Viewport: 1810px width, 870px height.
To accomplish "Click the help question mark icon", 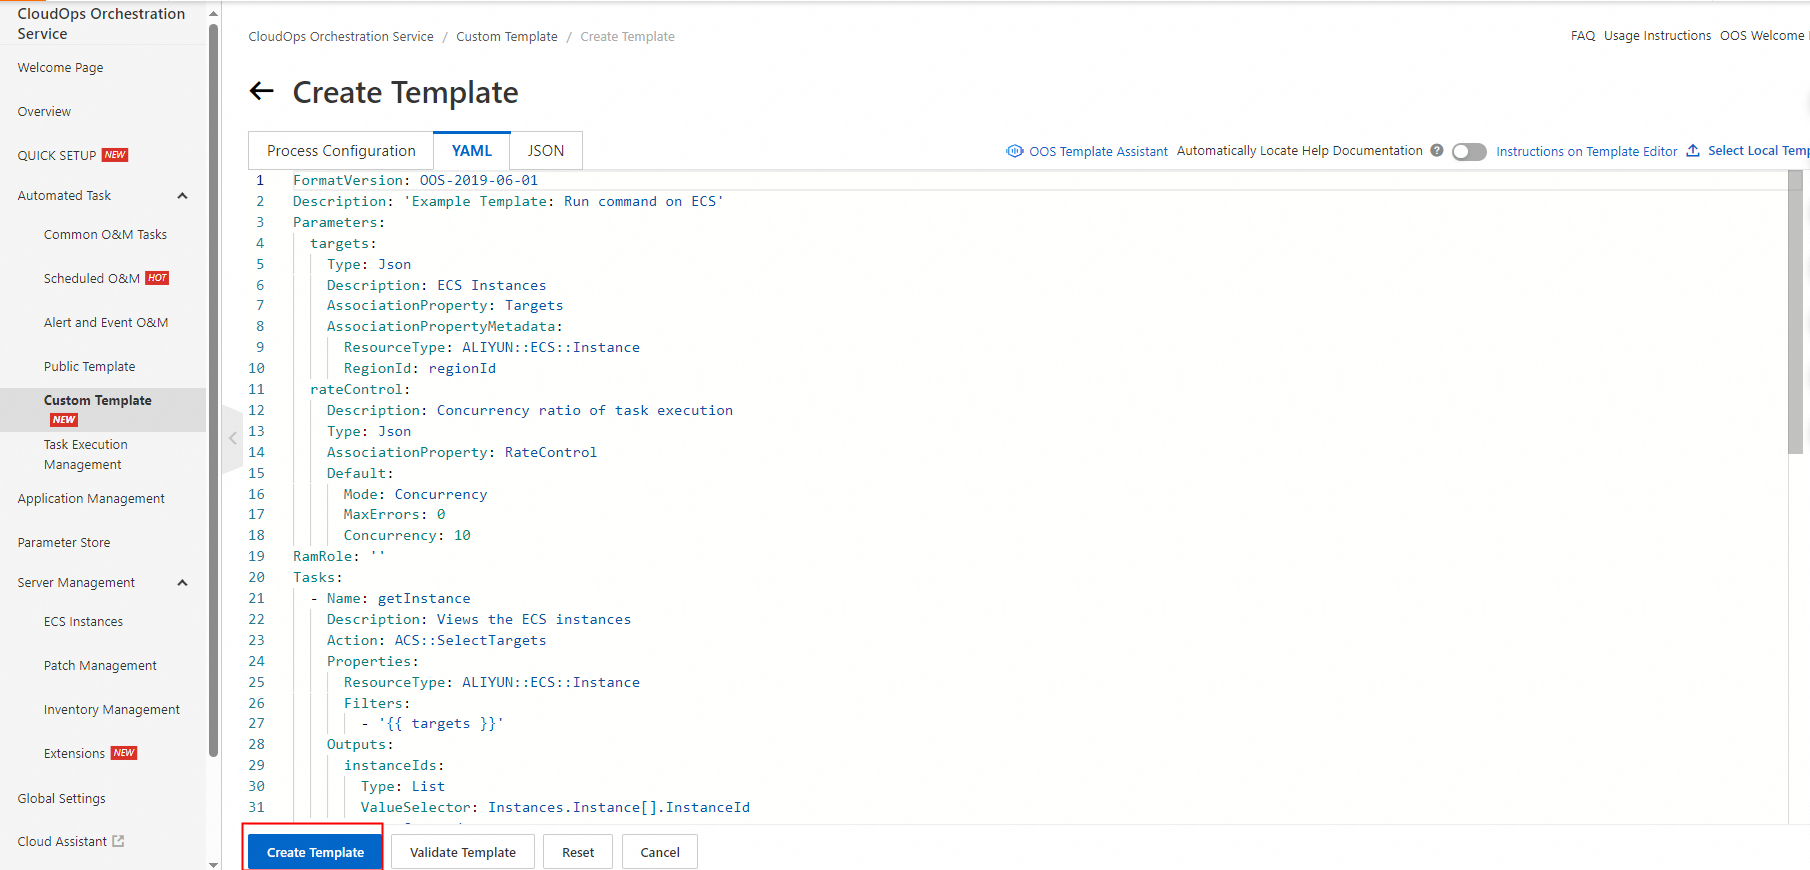I will [1437, 151].
